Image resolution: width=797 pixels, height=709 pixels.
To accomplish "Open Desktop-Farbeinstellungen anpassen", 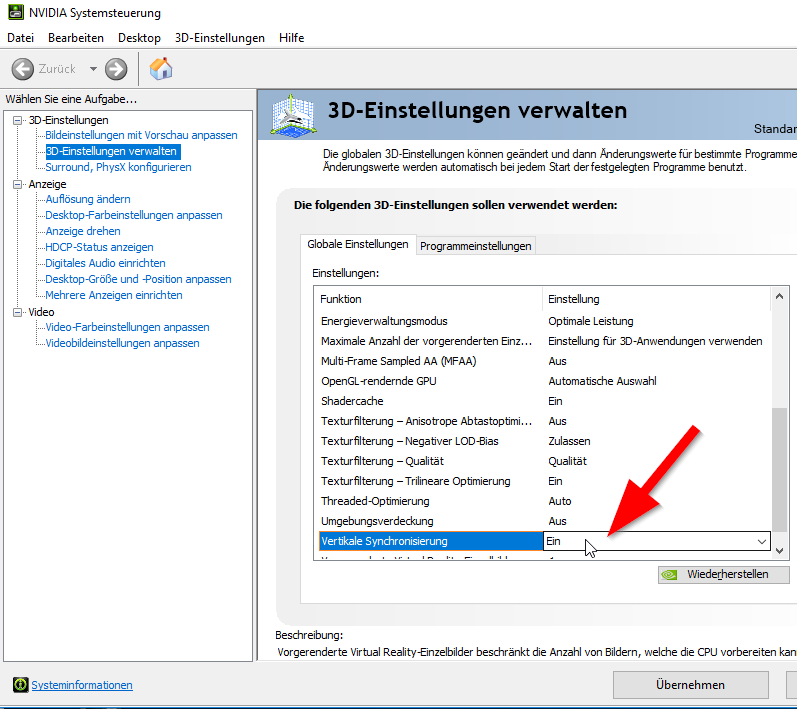I will point(134,215).
